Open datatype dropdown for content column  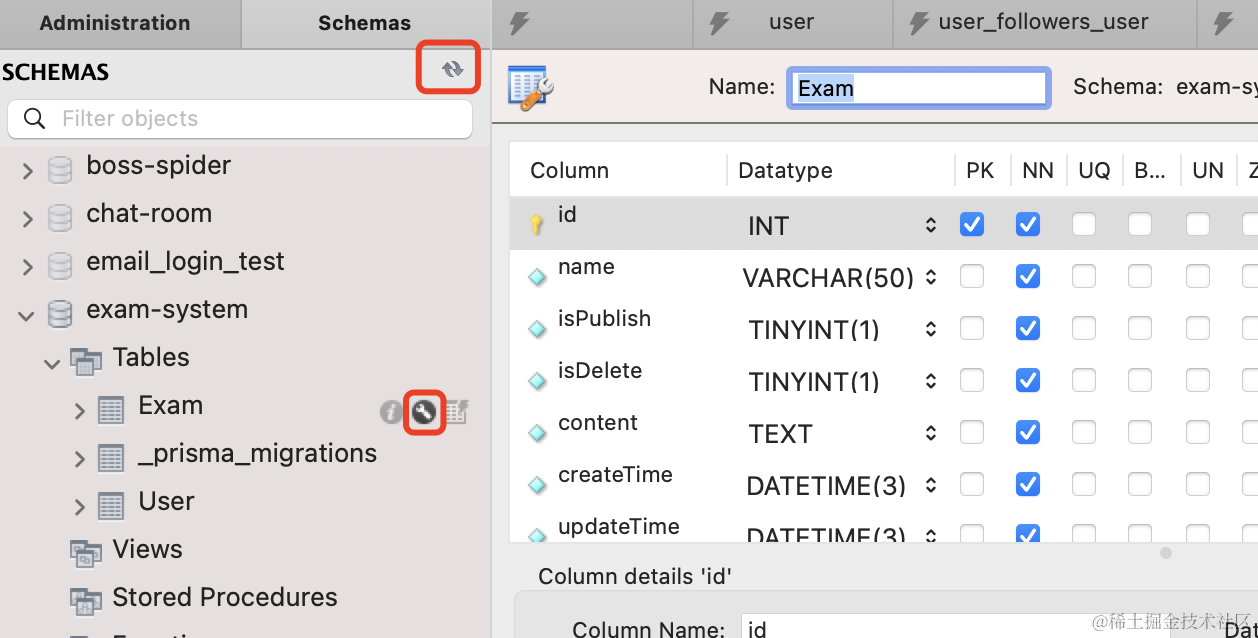(x=931, y=433)
